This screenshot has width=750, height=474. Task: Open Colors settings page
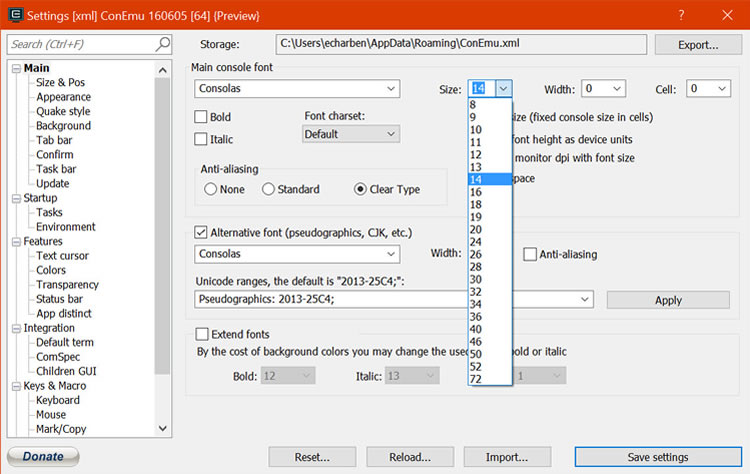(x=51, y=270)
